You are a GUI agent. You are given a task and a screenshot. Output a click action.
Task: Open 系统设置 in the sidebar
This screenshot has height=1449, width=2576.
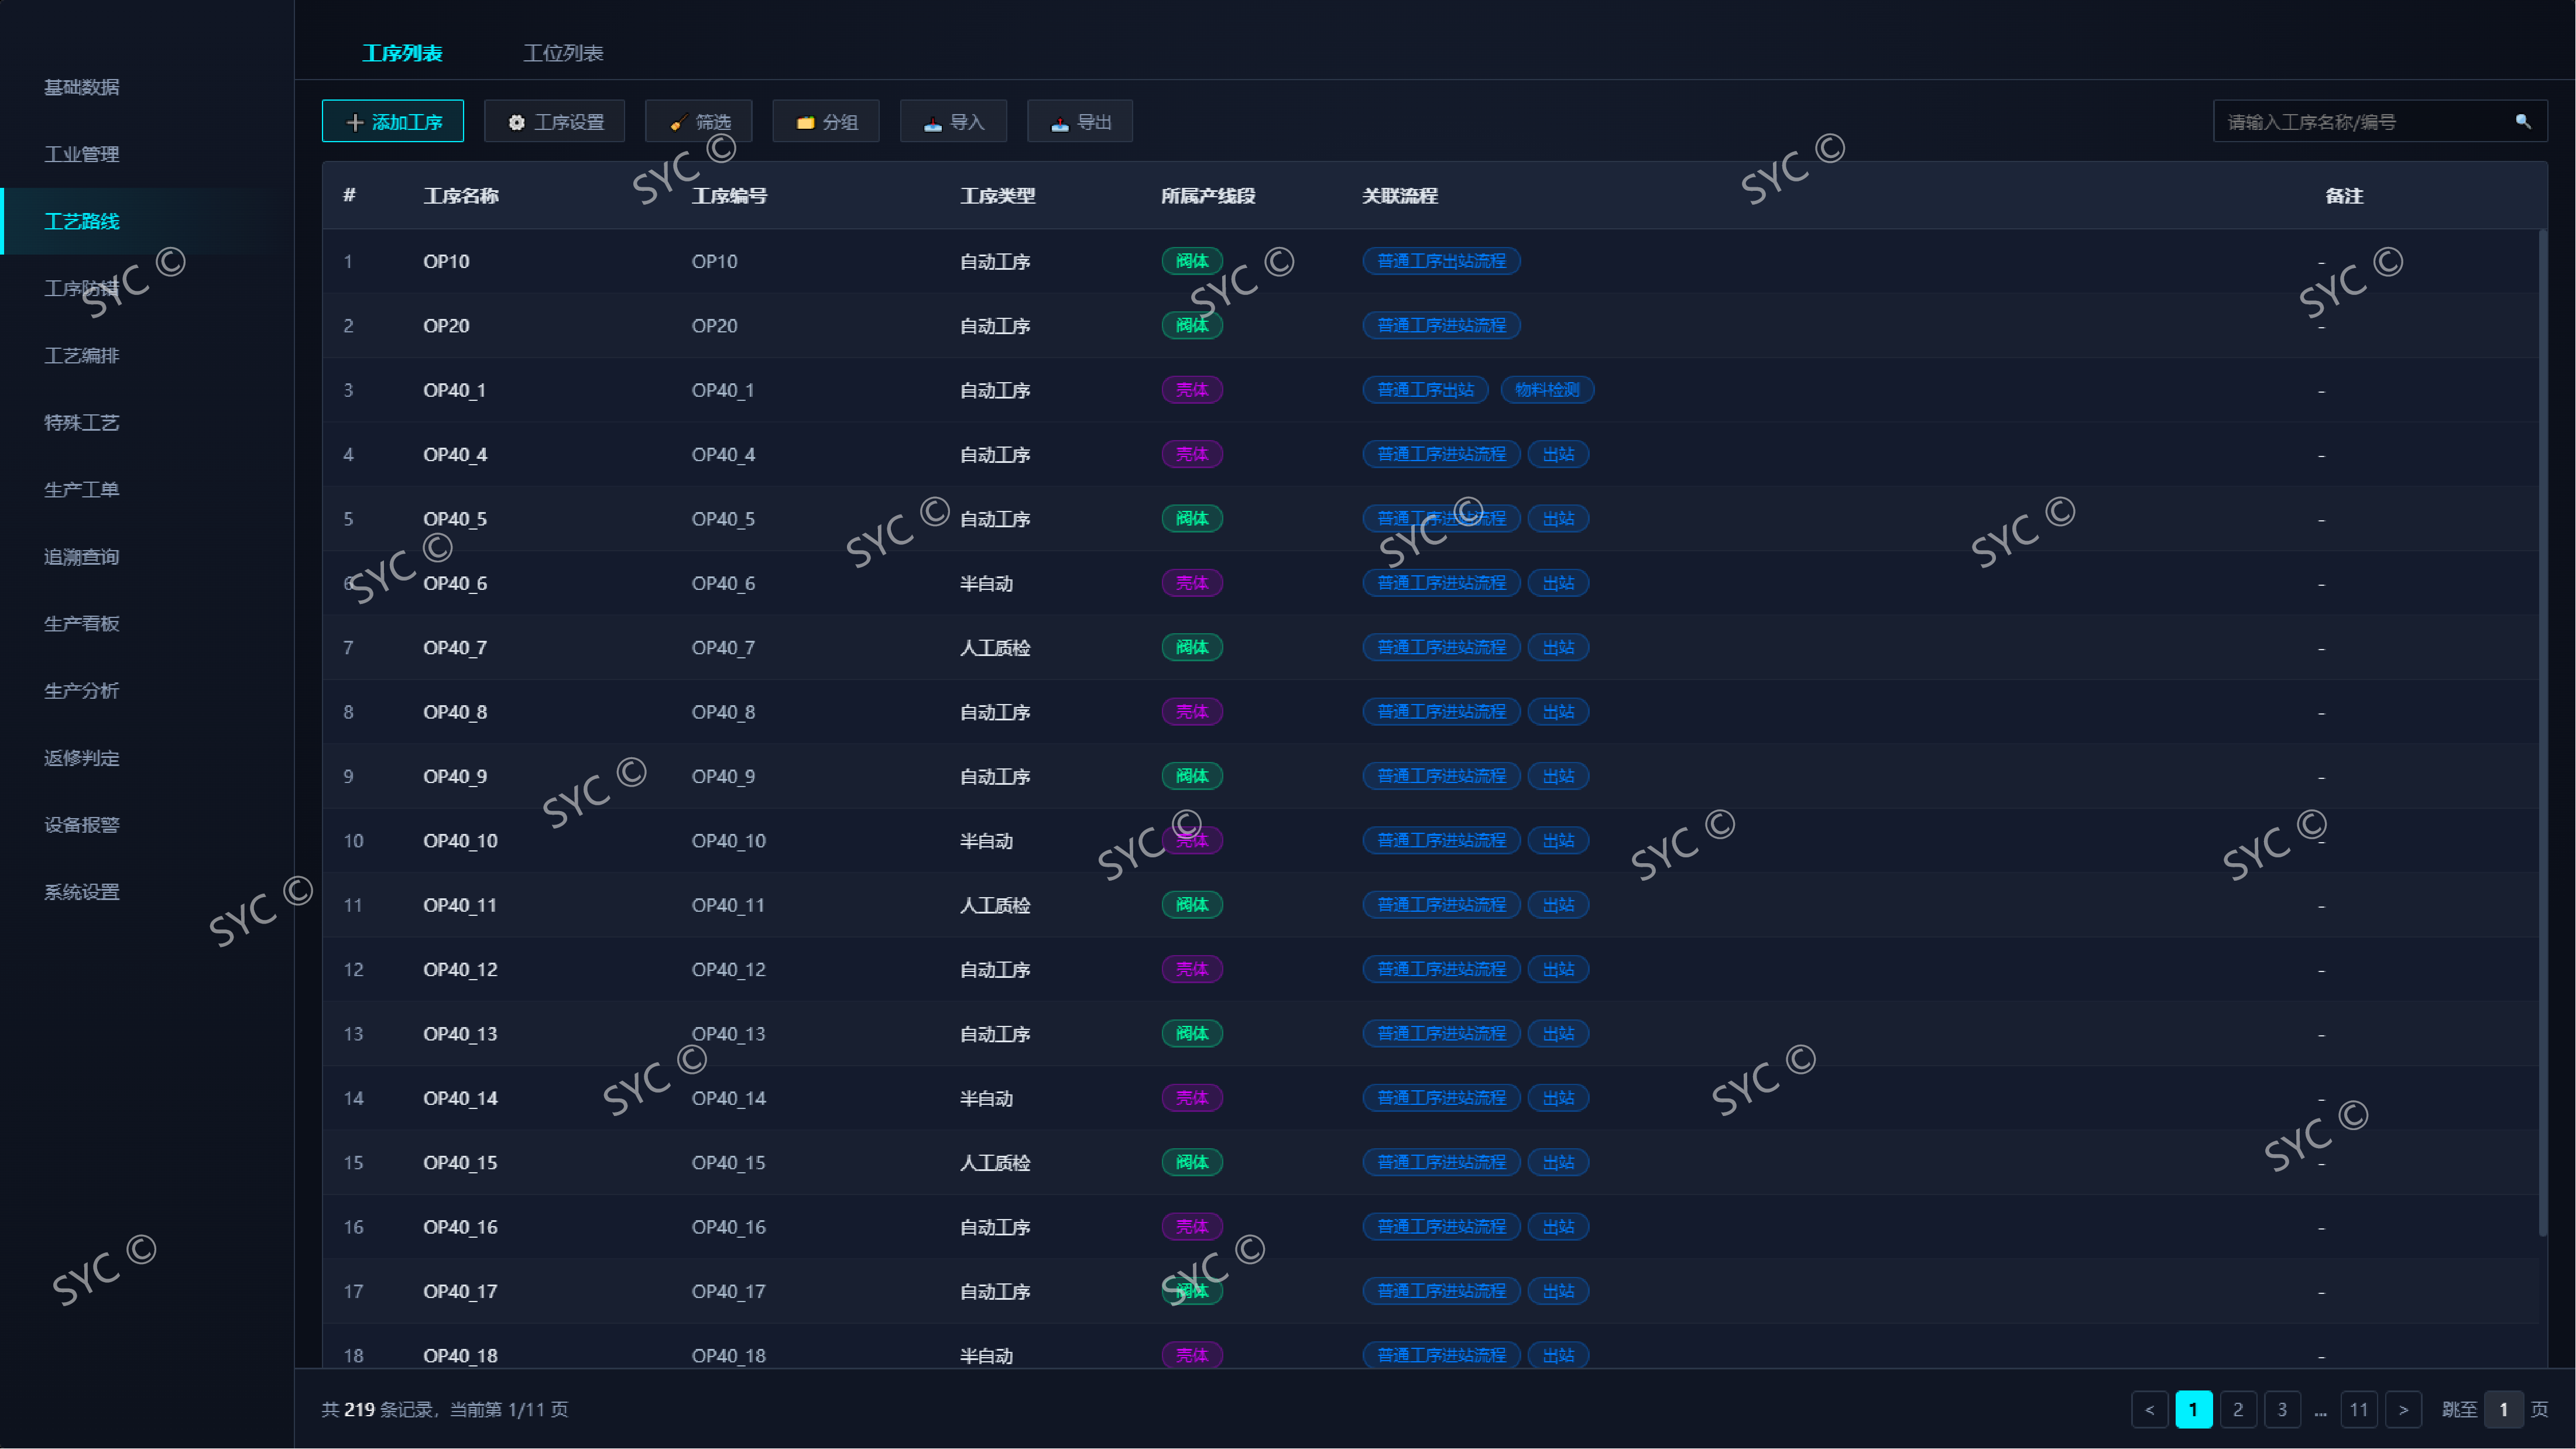point(82,892)
